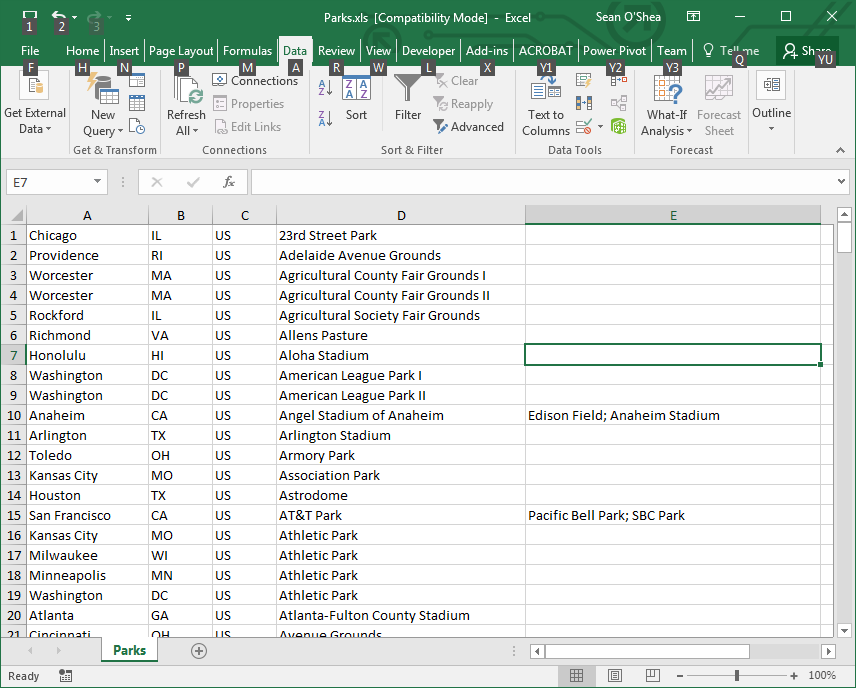Click the Data Validation icon
The image size is (856, 688).
(584, 127)
